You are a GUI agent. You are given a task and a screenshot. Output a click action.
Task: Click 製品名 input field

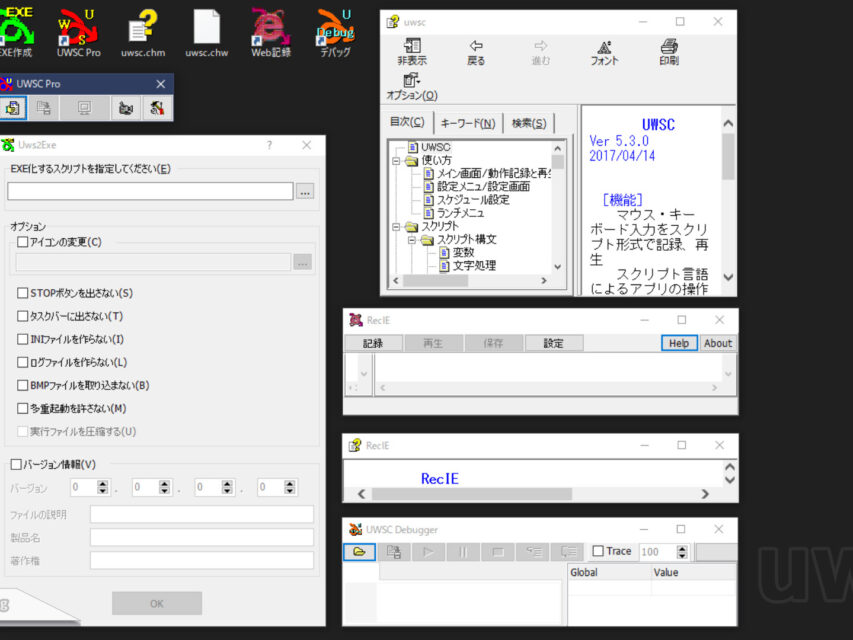pos(202,537)
